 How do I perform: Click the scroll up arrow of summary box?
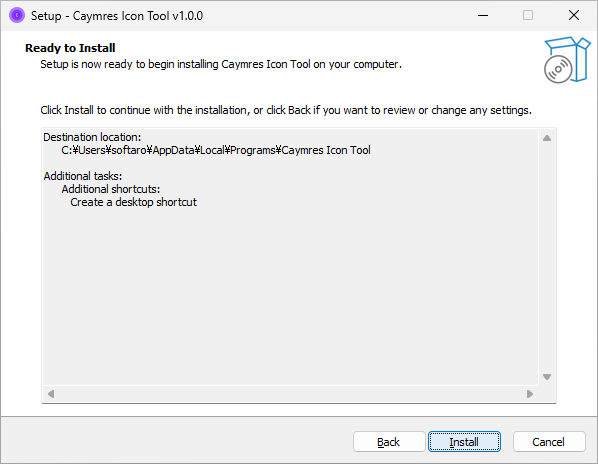(547, 138)
